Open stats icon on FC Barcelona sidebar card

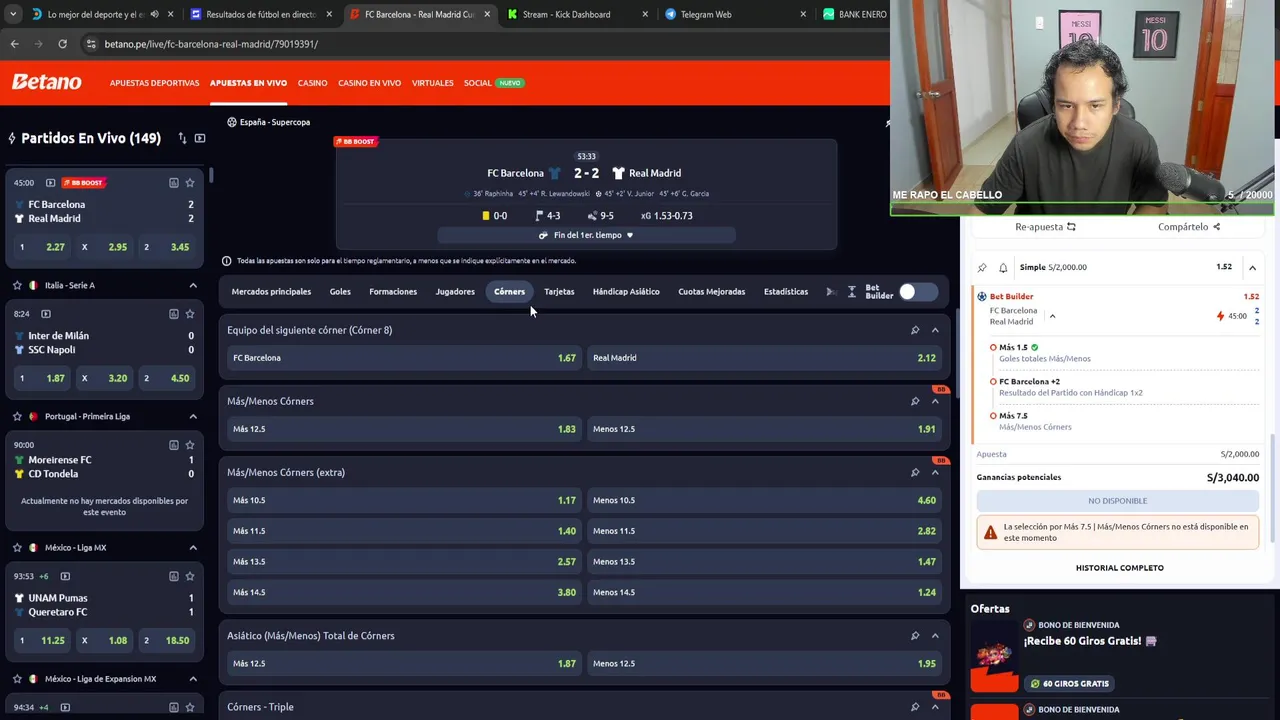point(174,183)
